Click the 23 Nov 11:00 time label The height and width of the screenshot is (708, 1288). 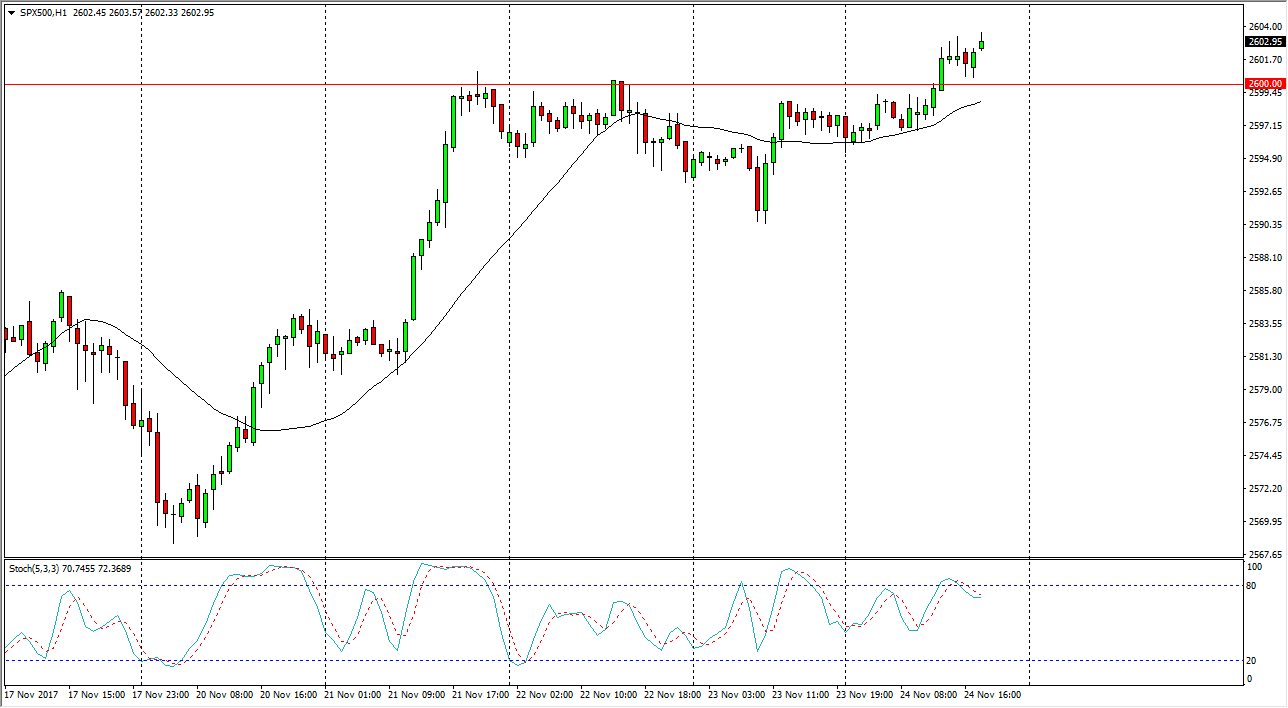tap(802, 694)
